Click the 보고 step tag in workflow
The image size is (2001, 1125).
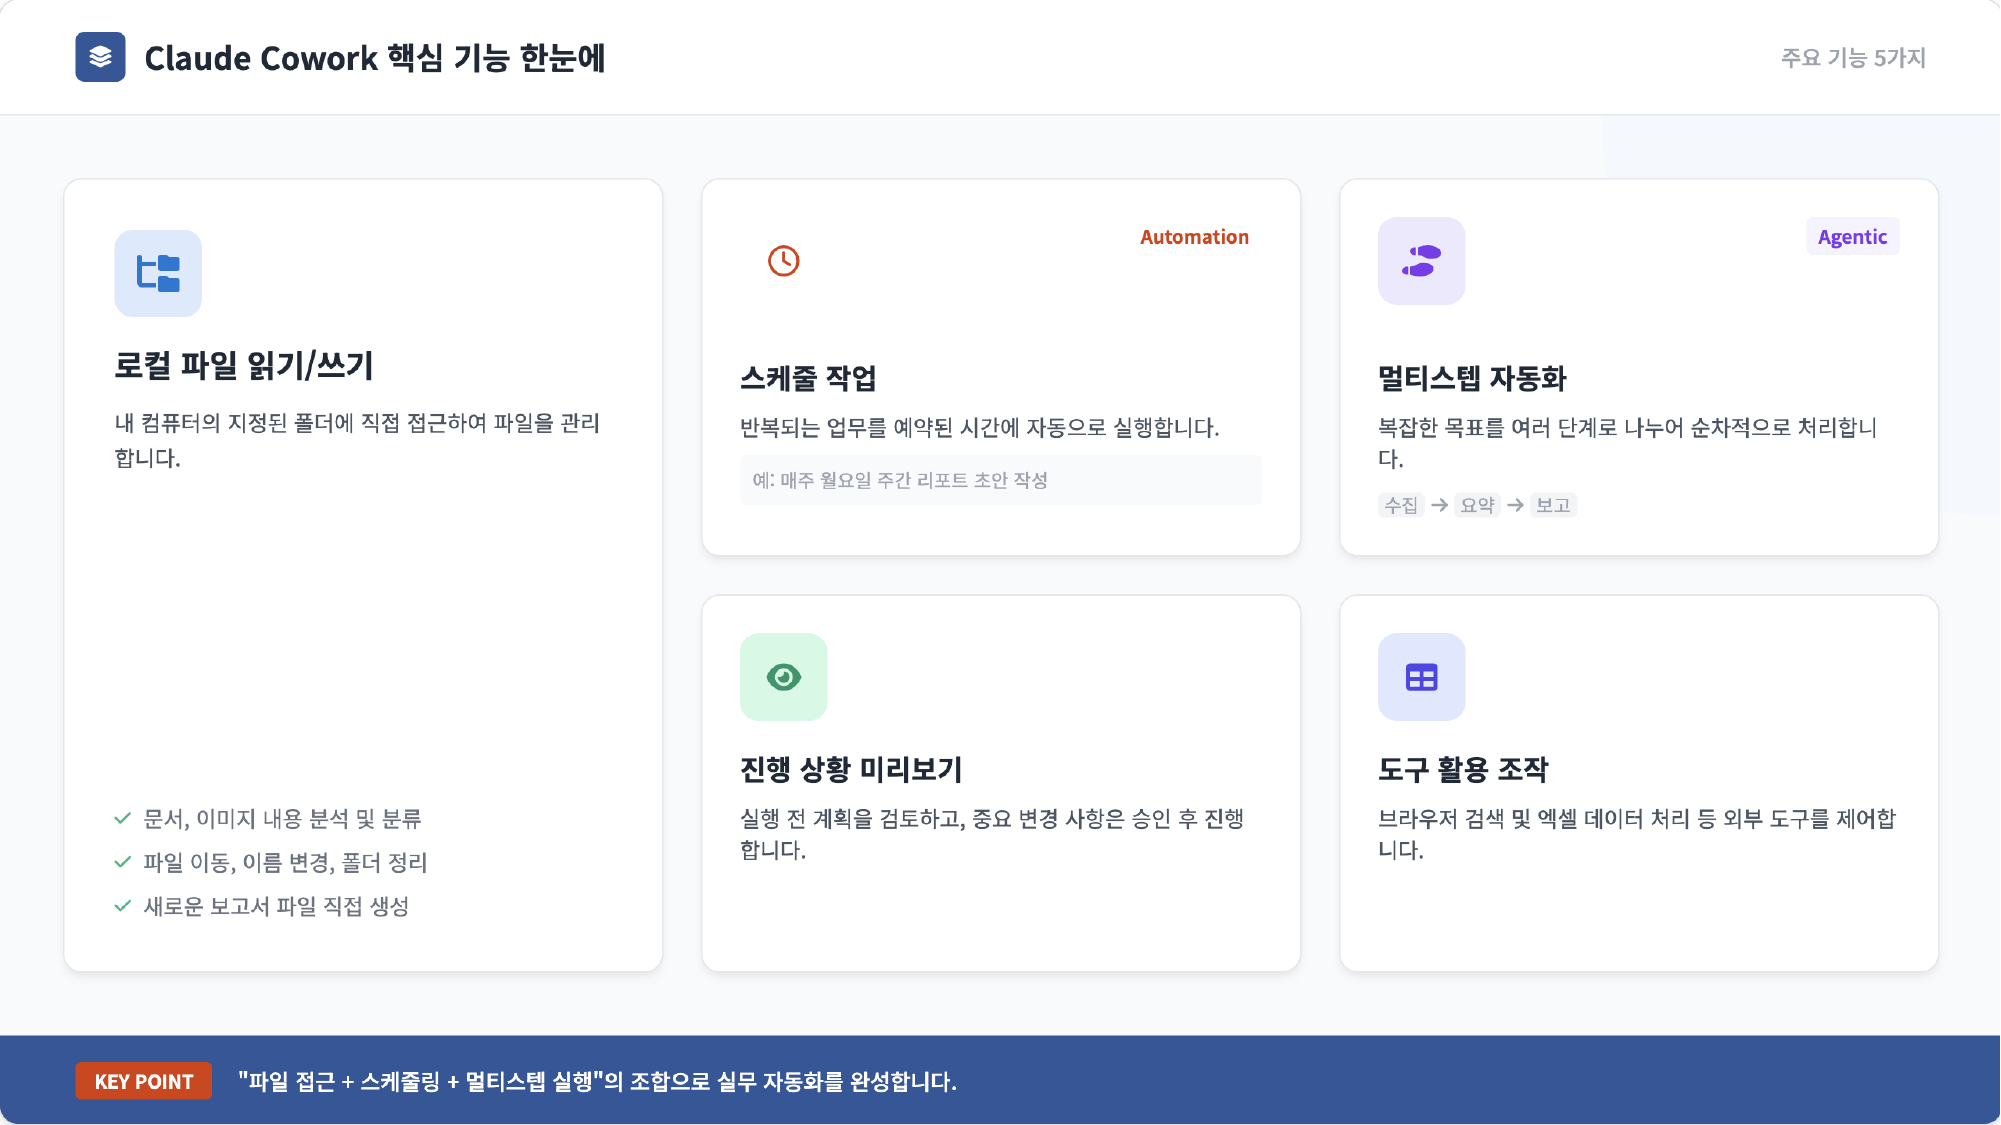coord(1553,505)
